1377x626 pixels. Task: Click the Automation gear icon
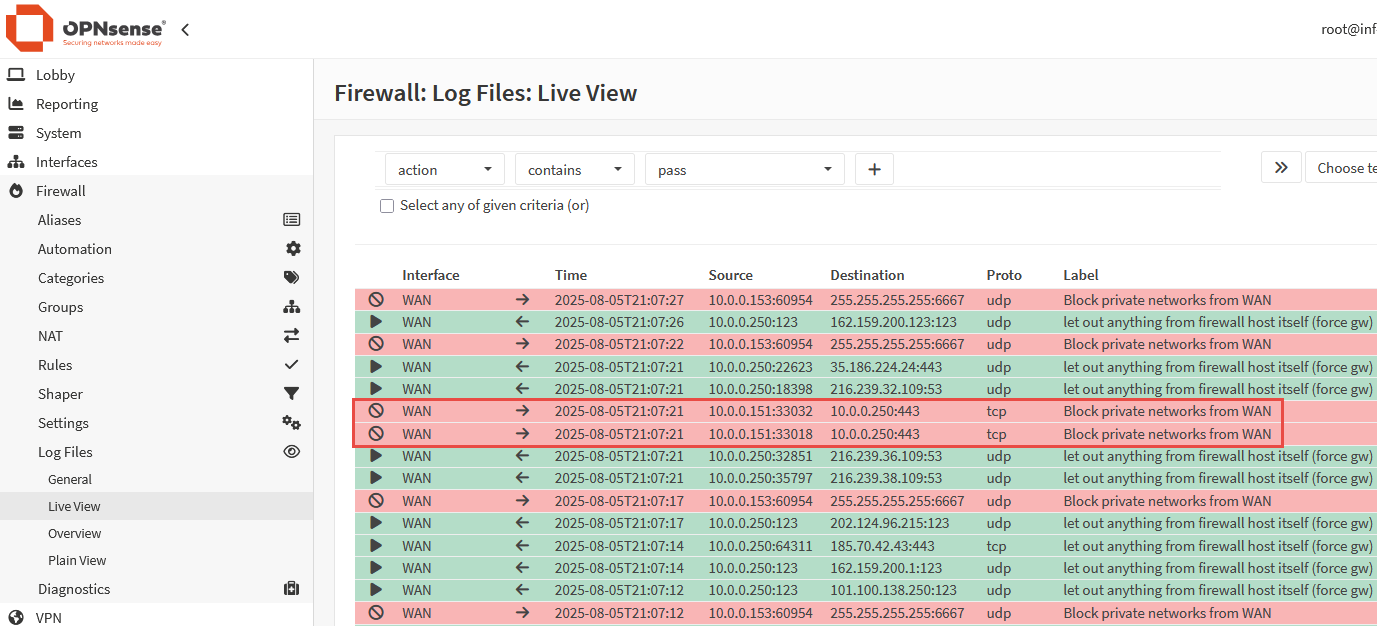click(292, 249)
